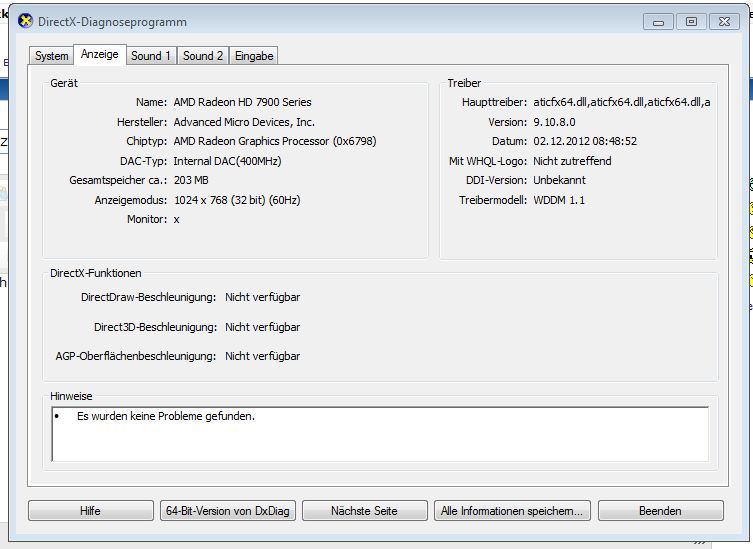Click the Monitor value 'x'
The width and height of the screenshot is (753, 549).
[x=177, y=220]
